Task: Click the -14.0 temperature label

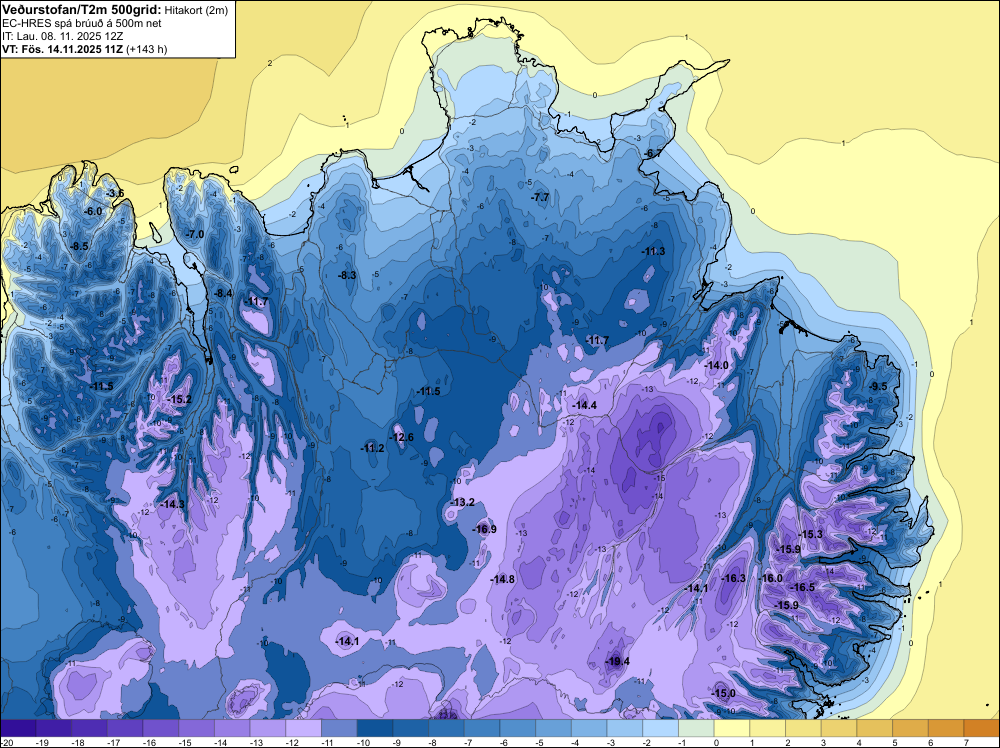Action: 716,365
